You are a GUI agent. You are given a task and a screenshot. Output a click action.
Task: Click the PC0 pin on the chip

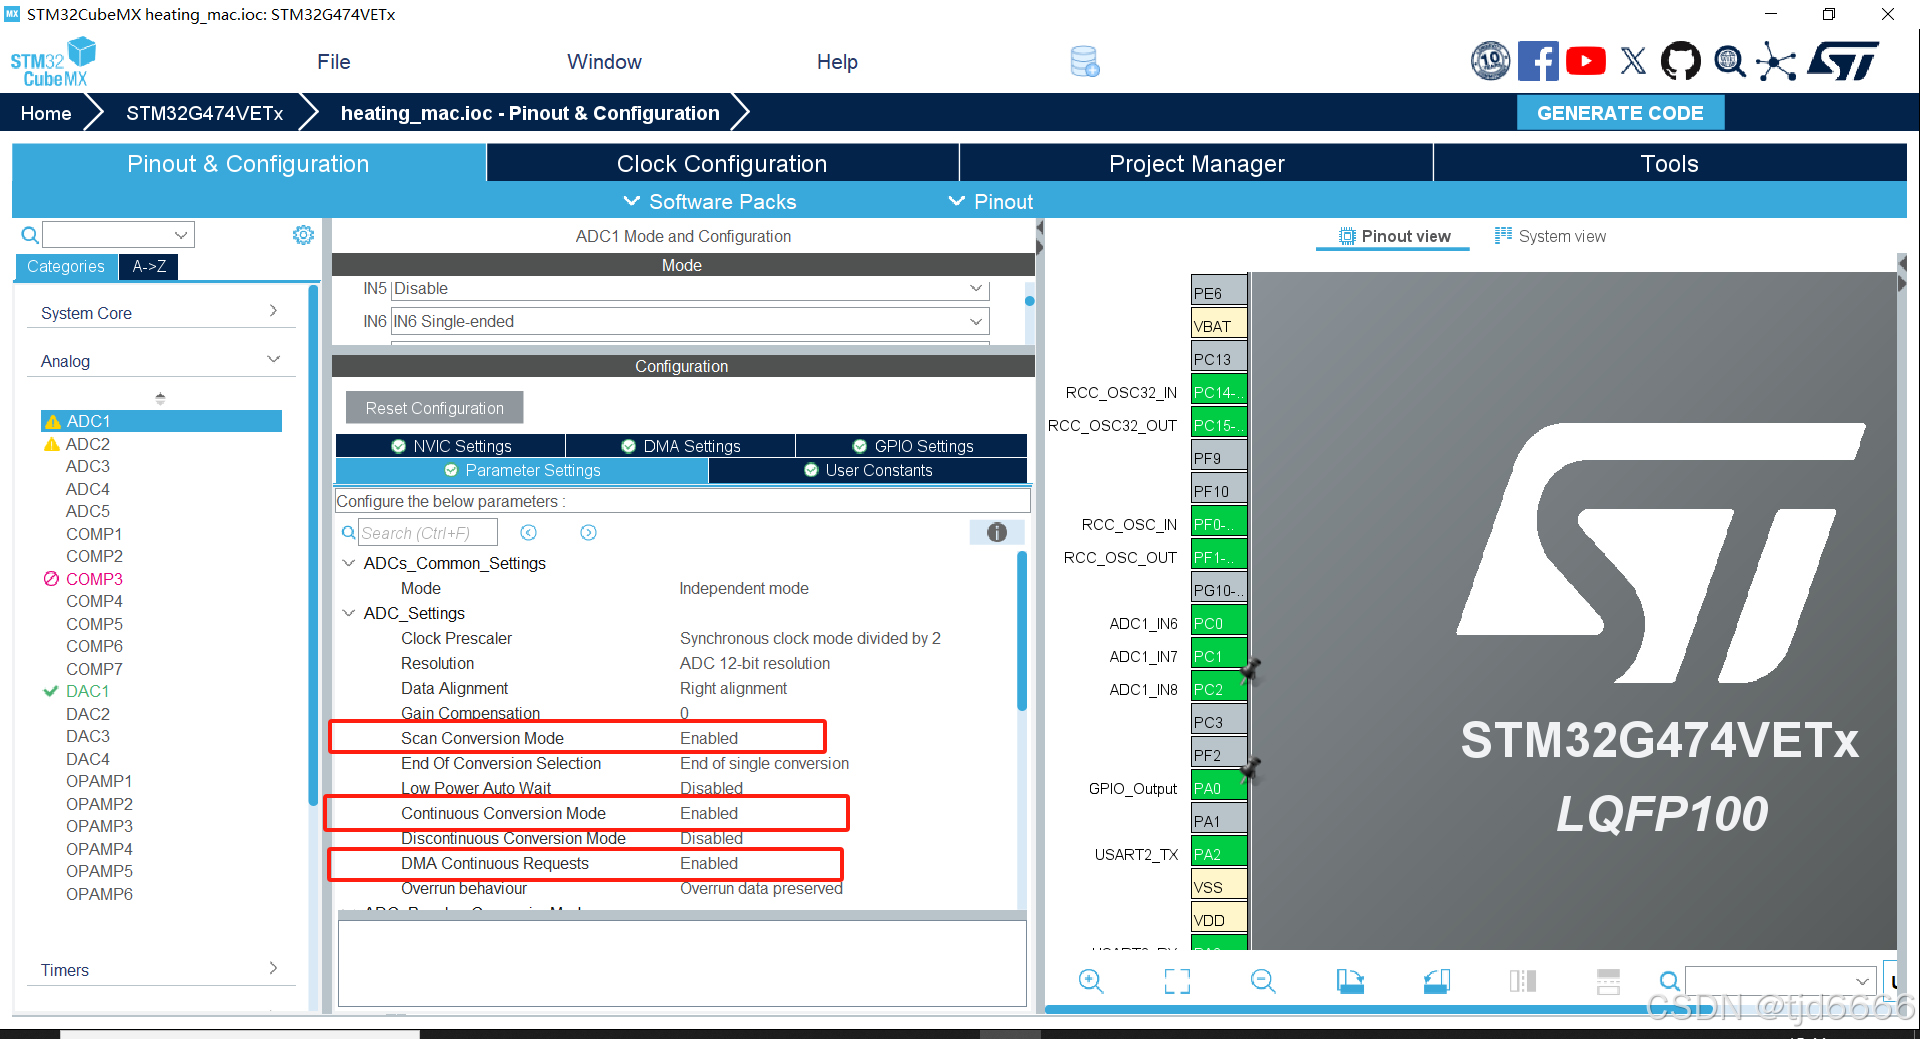[x=1219, y=623]
